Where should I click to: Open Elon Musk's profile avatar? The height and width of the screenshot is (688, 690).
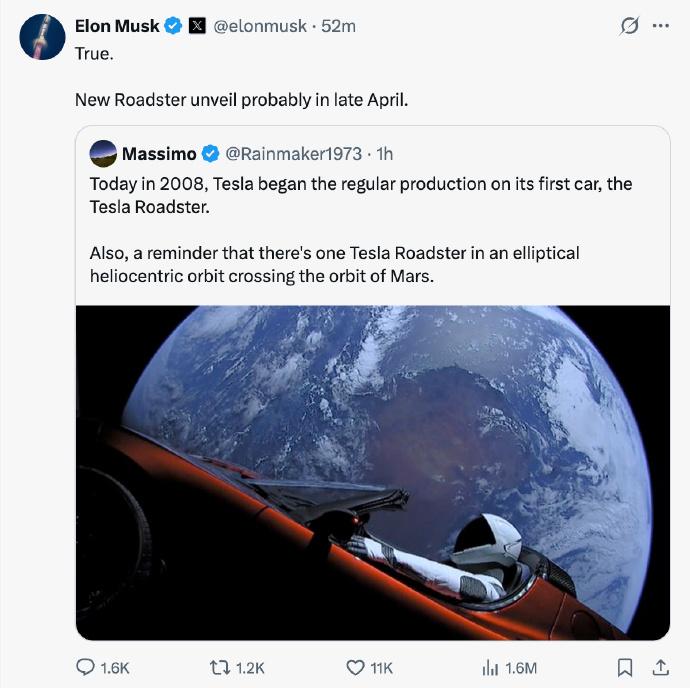(42, 37)
